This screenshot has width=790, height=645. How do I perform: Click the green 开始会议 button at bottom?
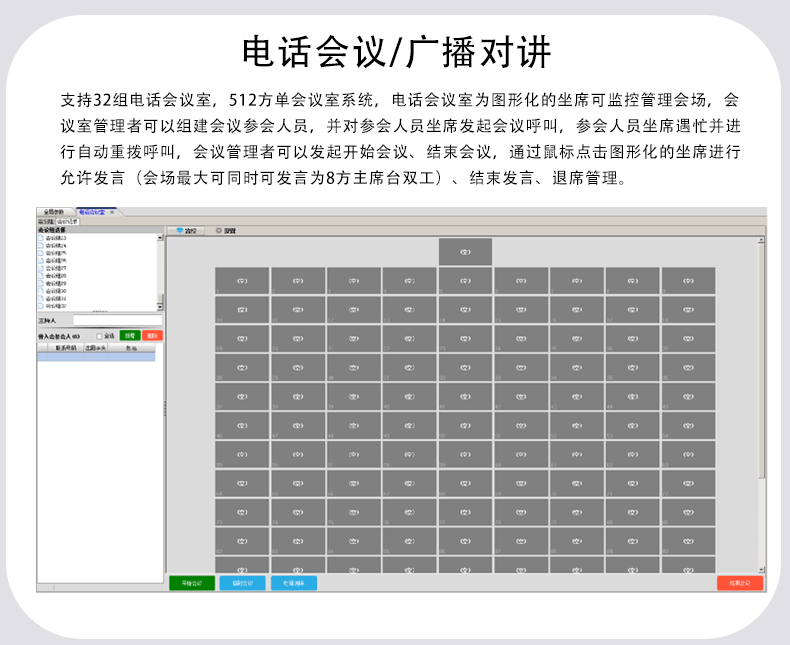[x=192, y=583]
